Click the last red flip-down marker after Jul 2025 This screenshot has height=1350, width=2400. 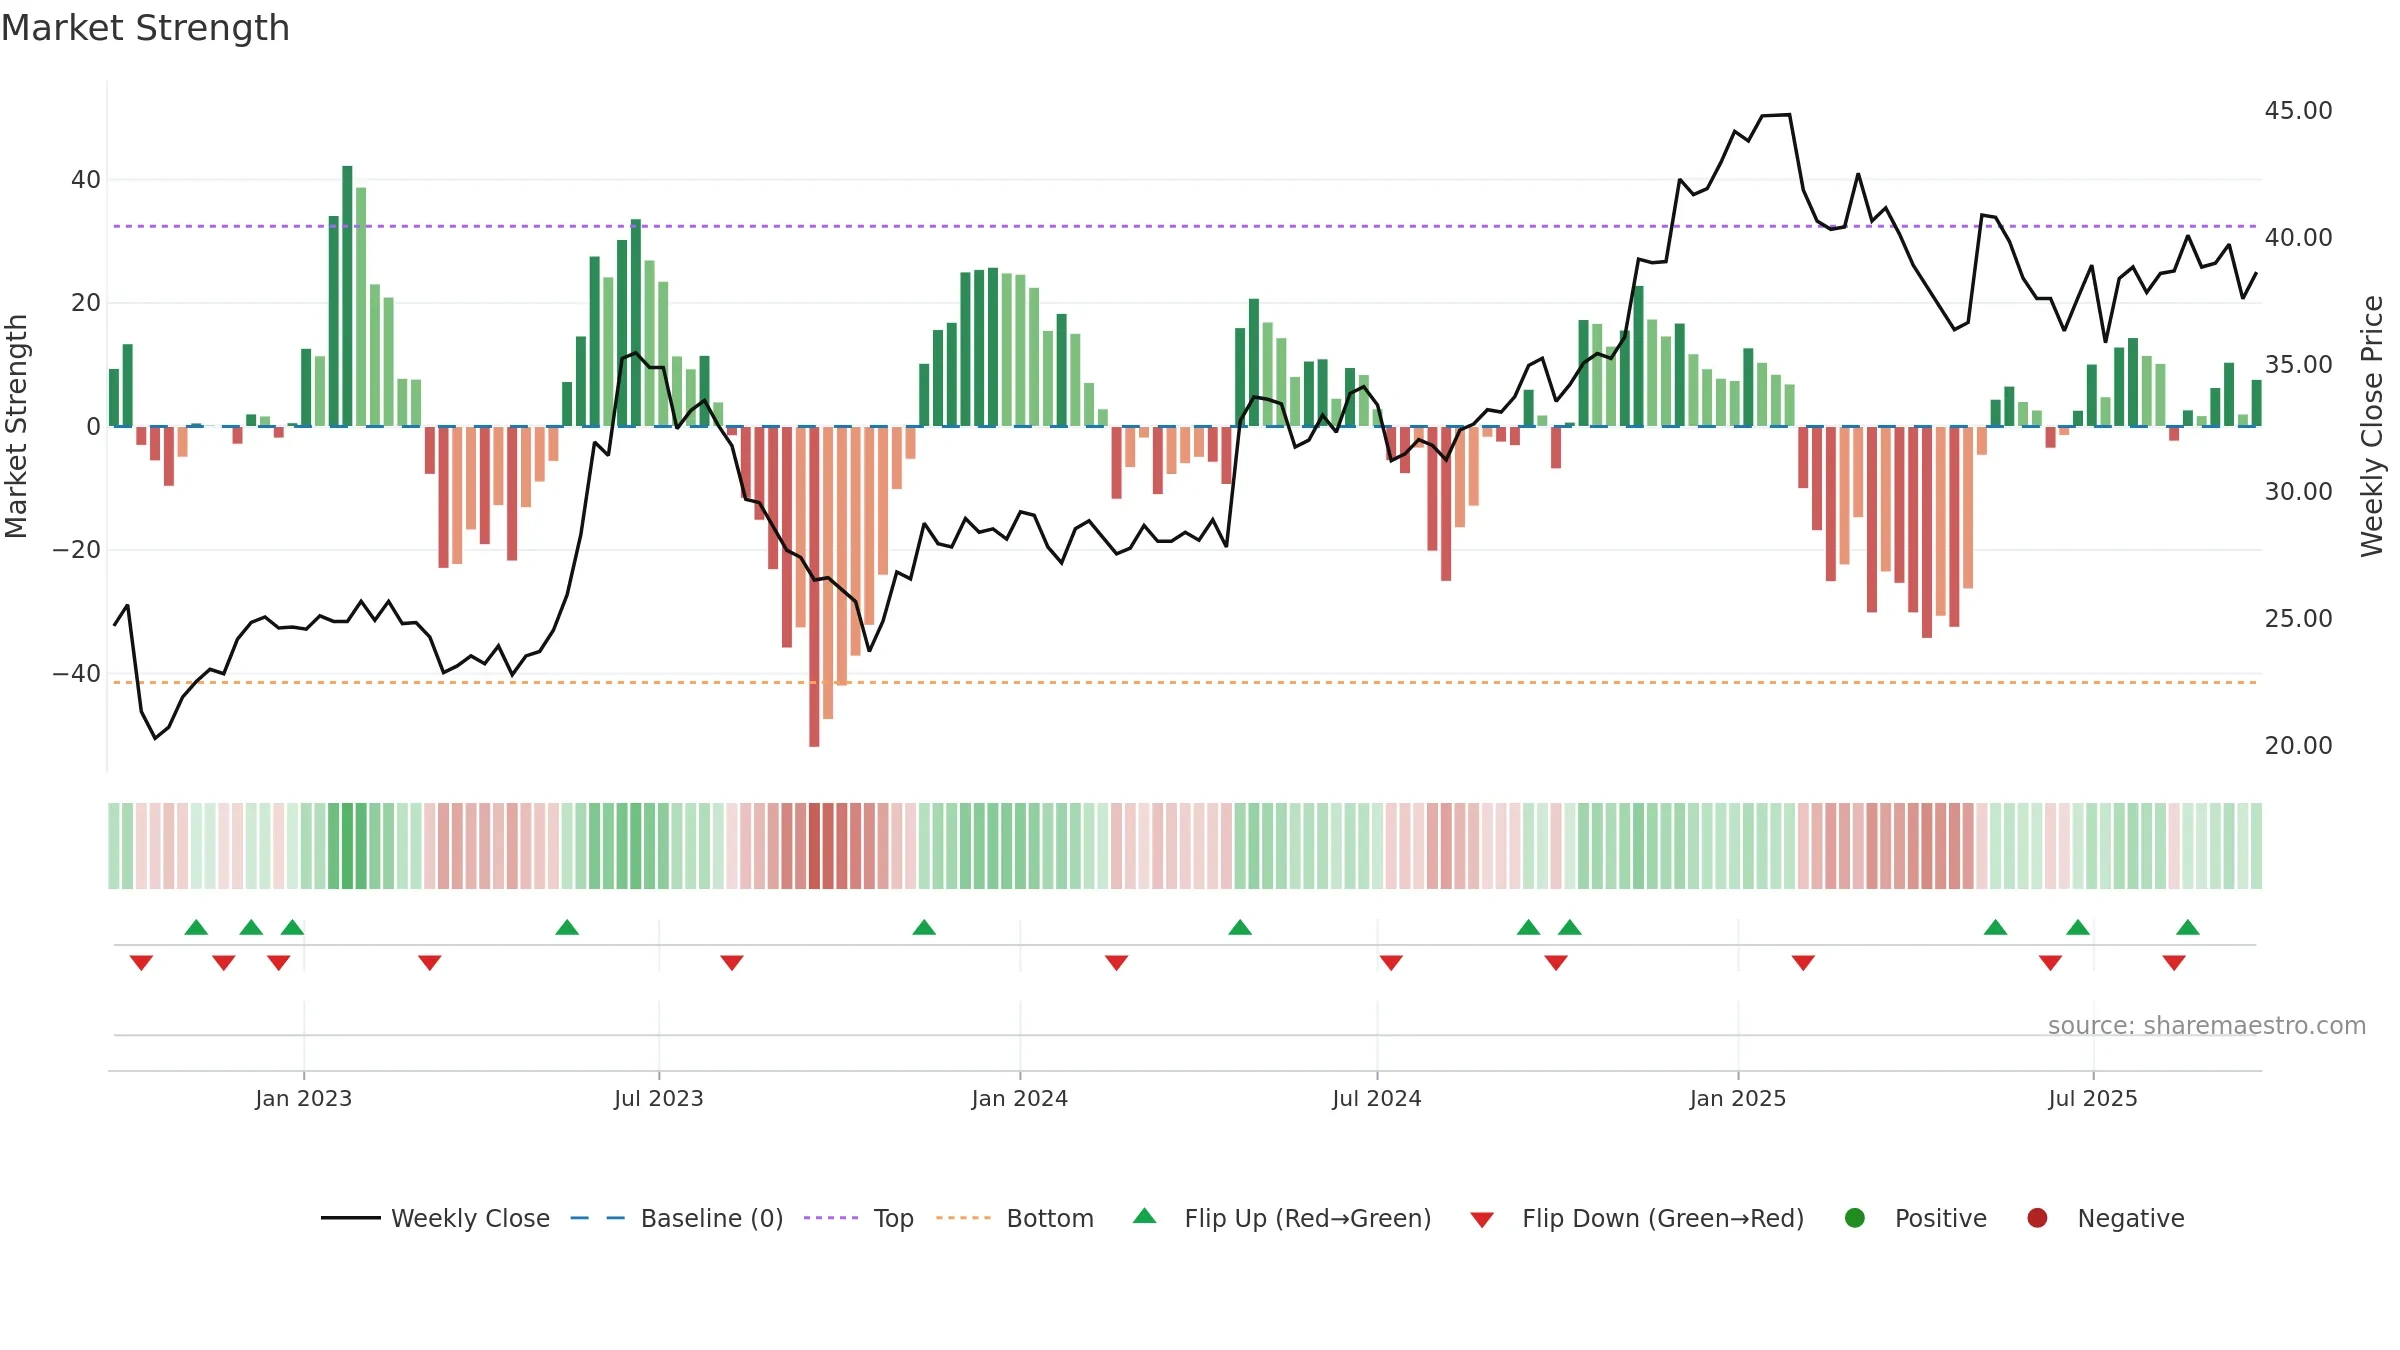click(x=2174, y=963)
